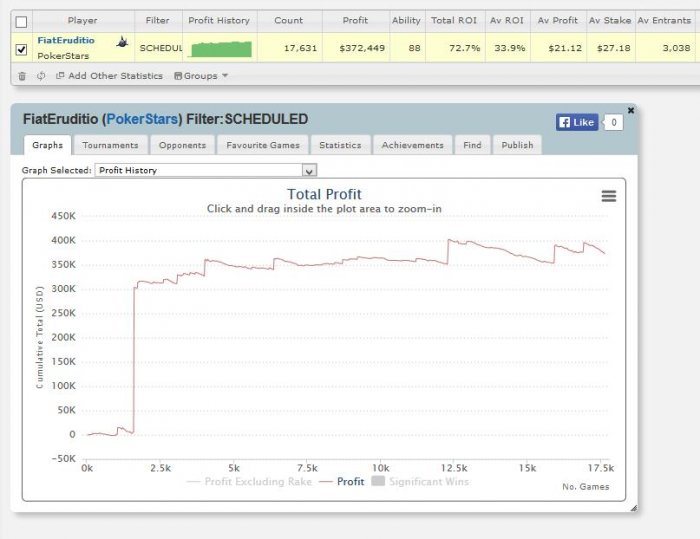Go to the Favourite Games tab

click(263, 145)
